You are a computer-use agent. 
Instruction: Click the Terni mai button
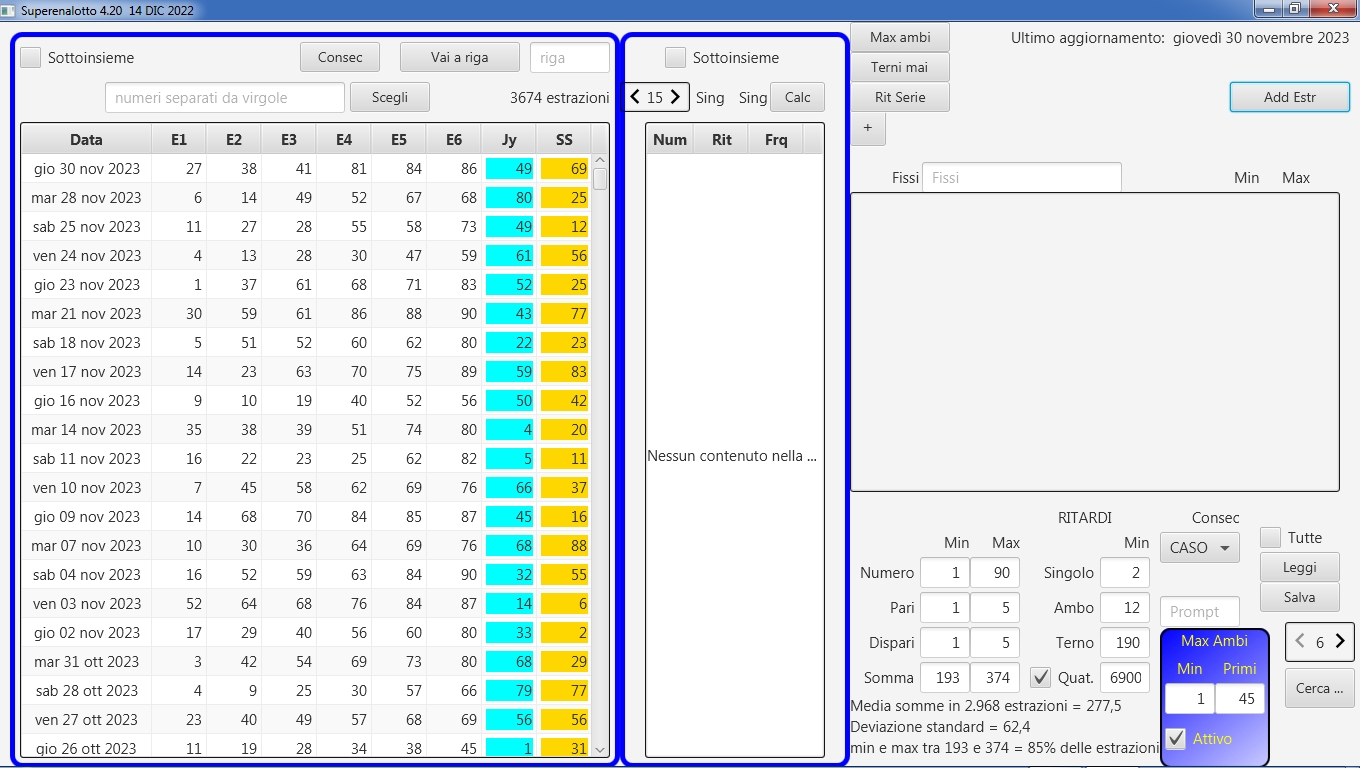(x=900, y=67)
